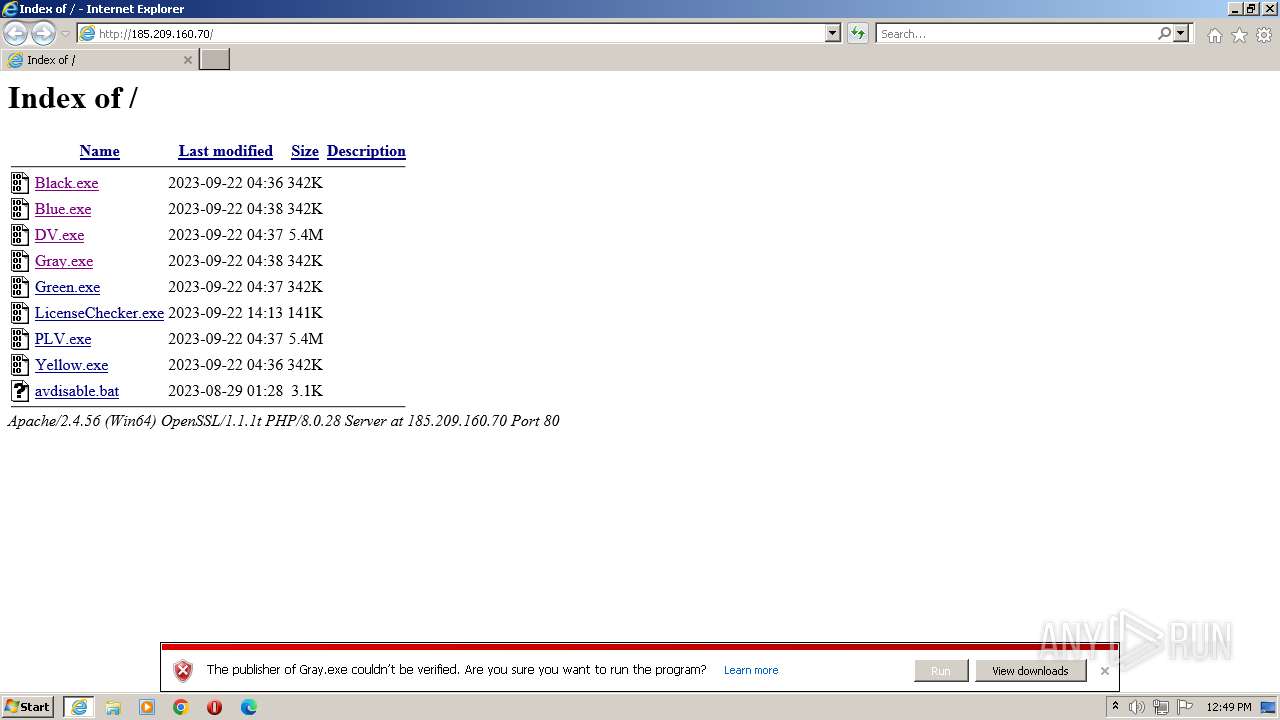Click binary file icon beside Blue.exe
The width and height of the screenshot is (1280, 720).
20,208
